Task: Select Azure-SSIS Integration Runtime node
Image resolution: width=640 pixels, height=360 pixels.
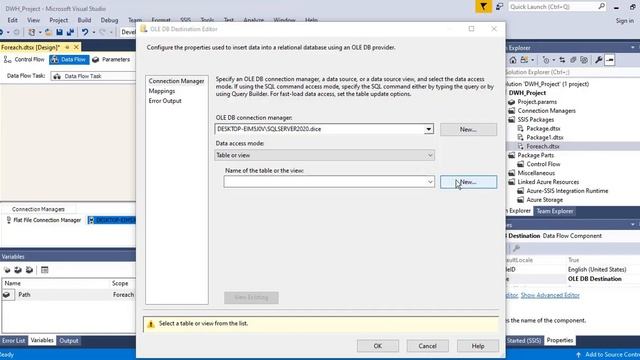Action: click(x=567, y=191)
